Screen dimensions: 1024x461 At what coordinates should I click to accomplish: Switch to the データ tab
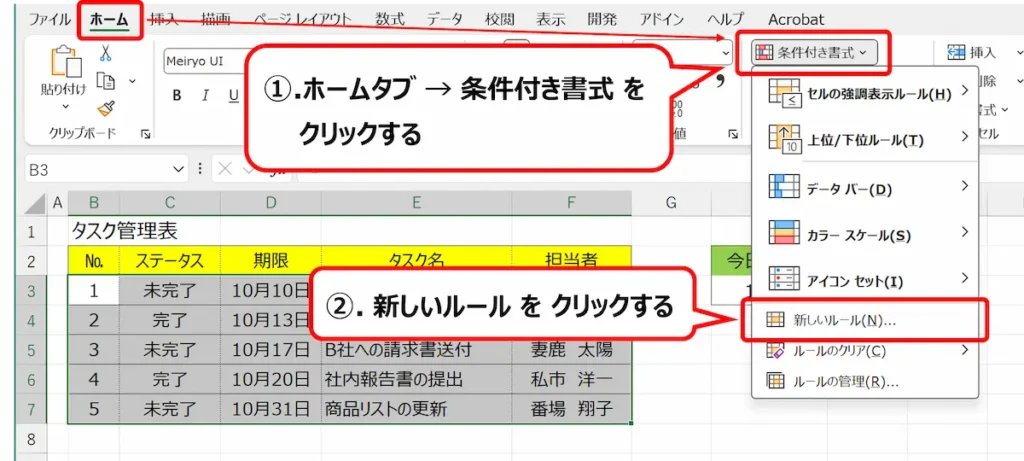[x=445, y=19]
